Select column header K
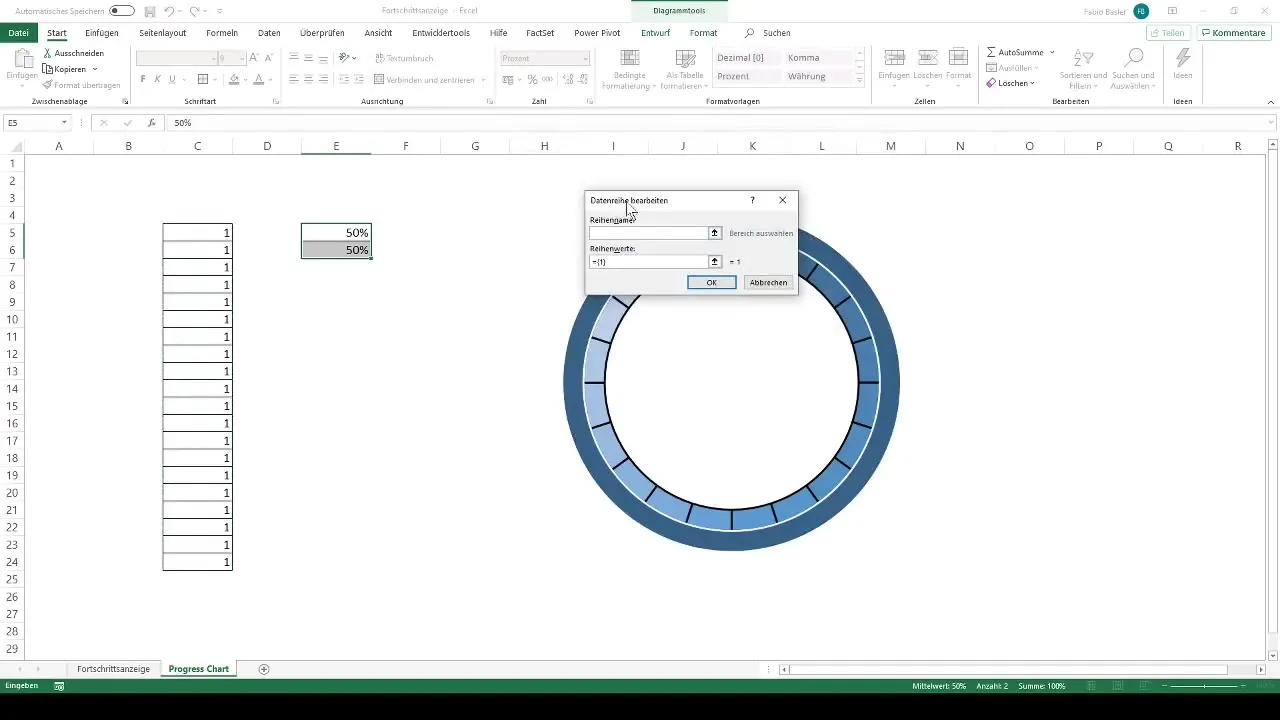Screen dimensions: 1280x720 tap(752, 146)
